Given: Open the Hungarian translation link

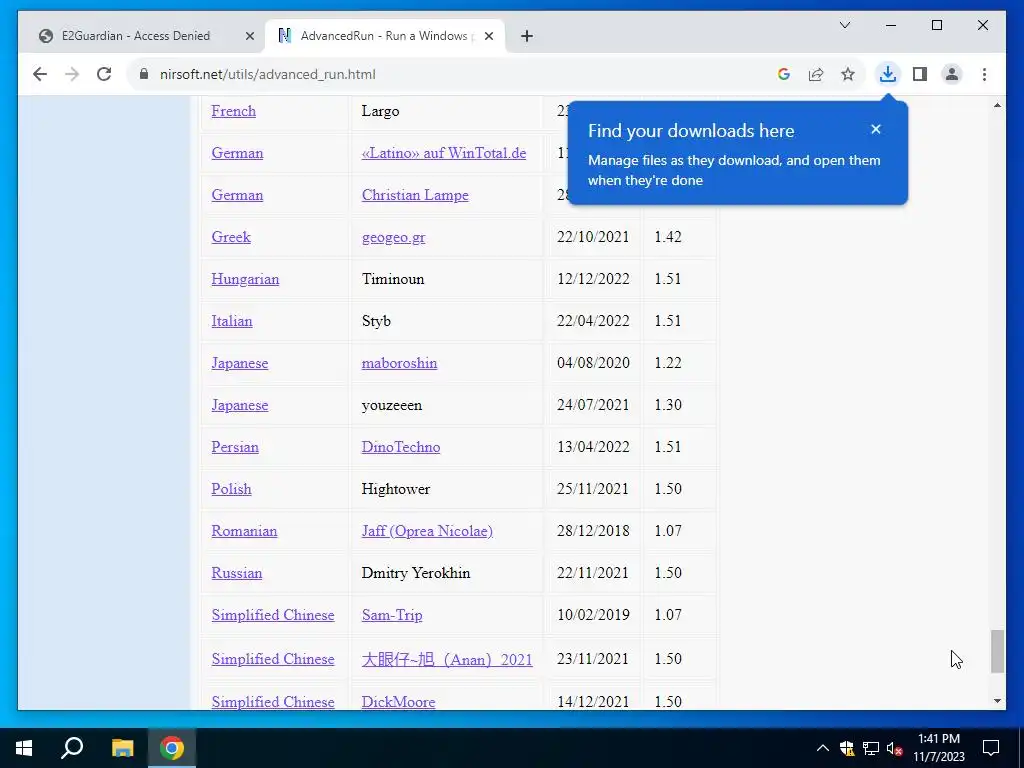Looking at the screenshot, I should [x=245, y=279].
